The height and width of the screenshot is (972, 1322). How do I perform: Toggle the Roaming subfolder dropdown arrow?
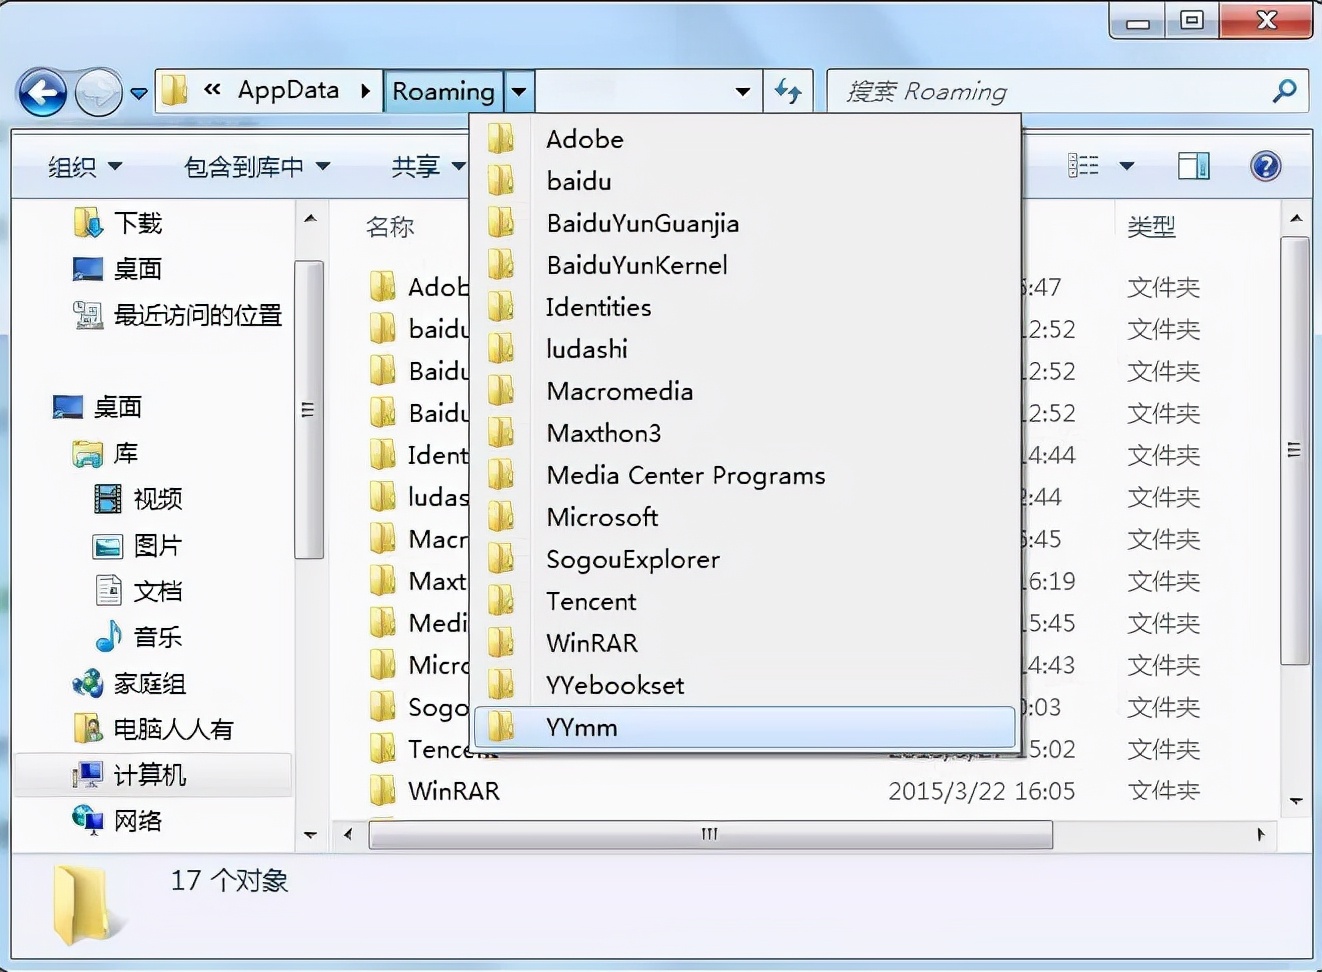point(519,91)
